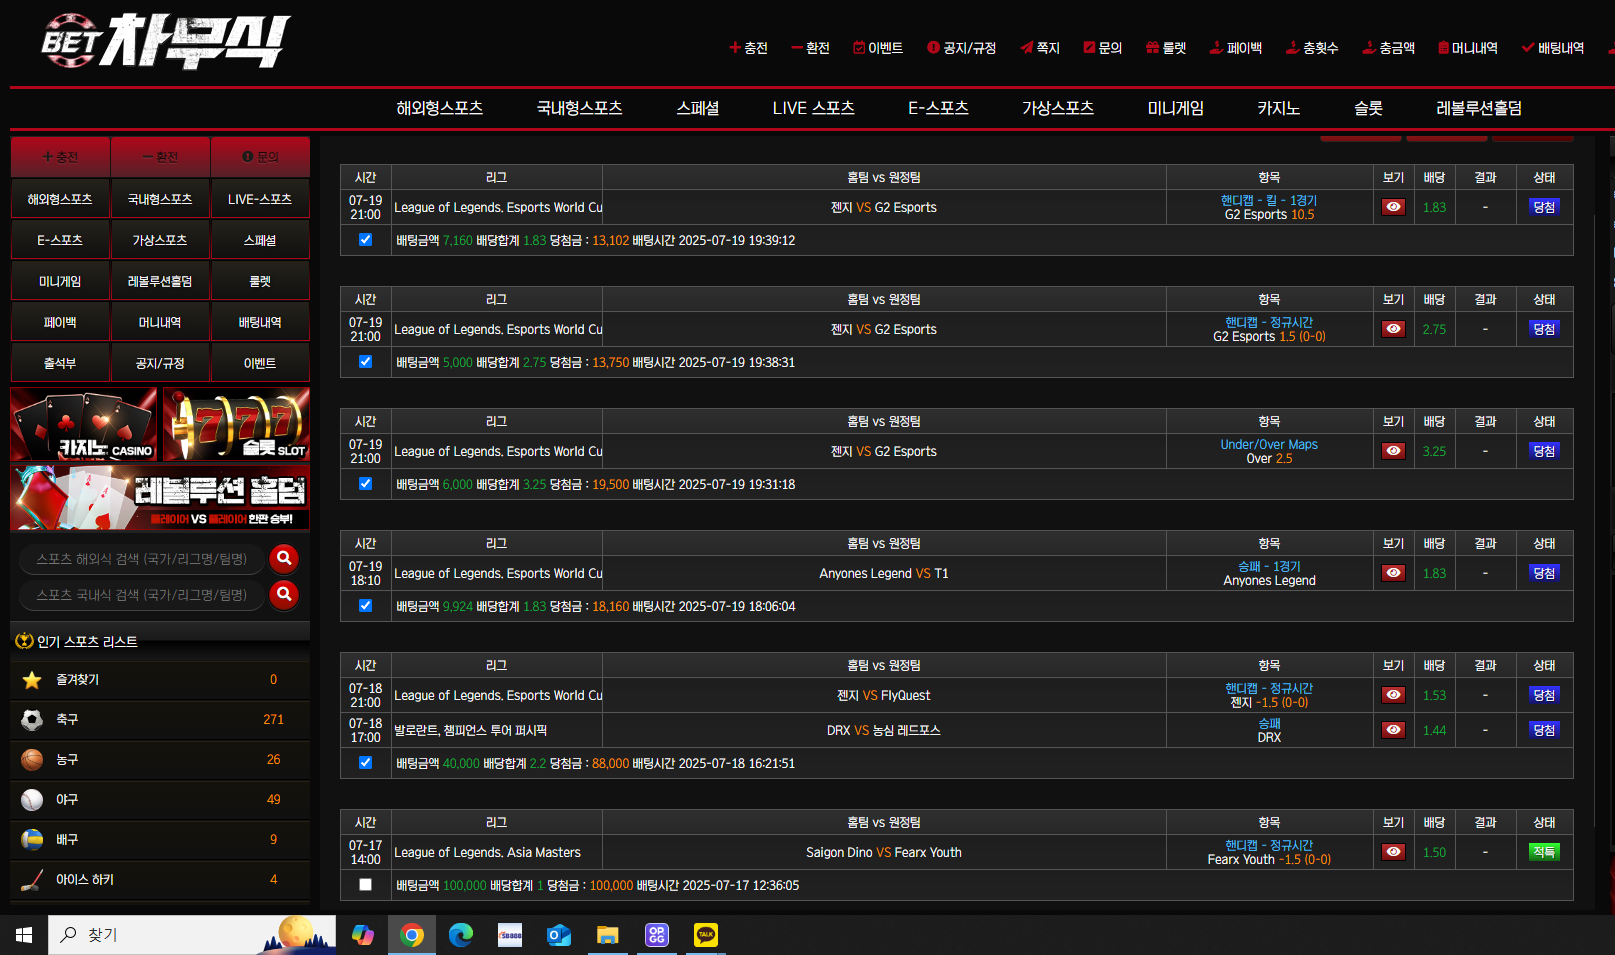Open 환전 in the top header
Viewport: 1615px width, 955px height.
(810, 48)
